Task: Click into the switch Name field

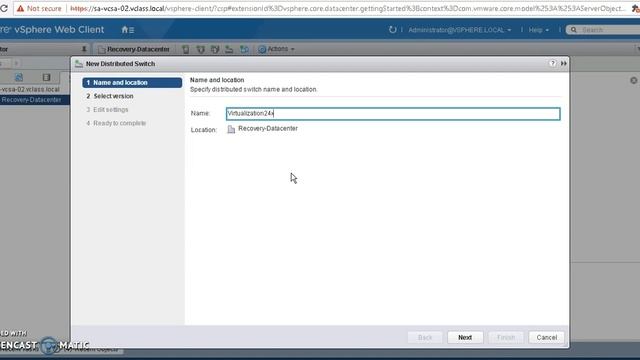Action: [393, 114]
